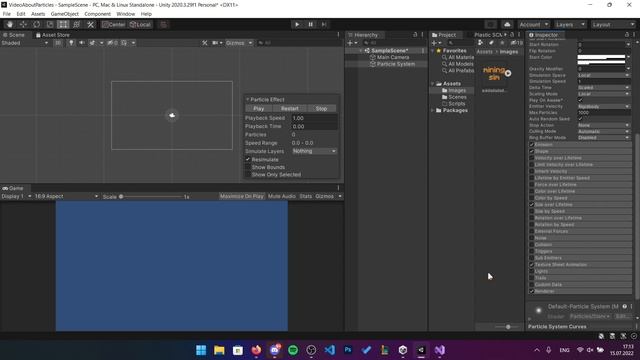
Task: Open the Assets menu
Action: (x=38, y=14)
